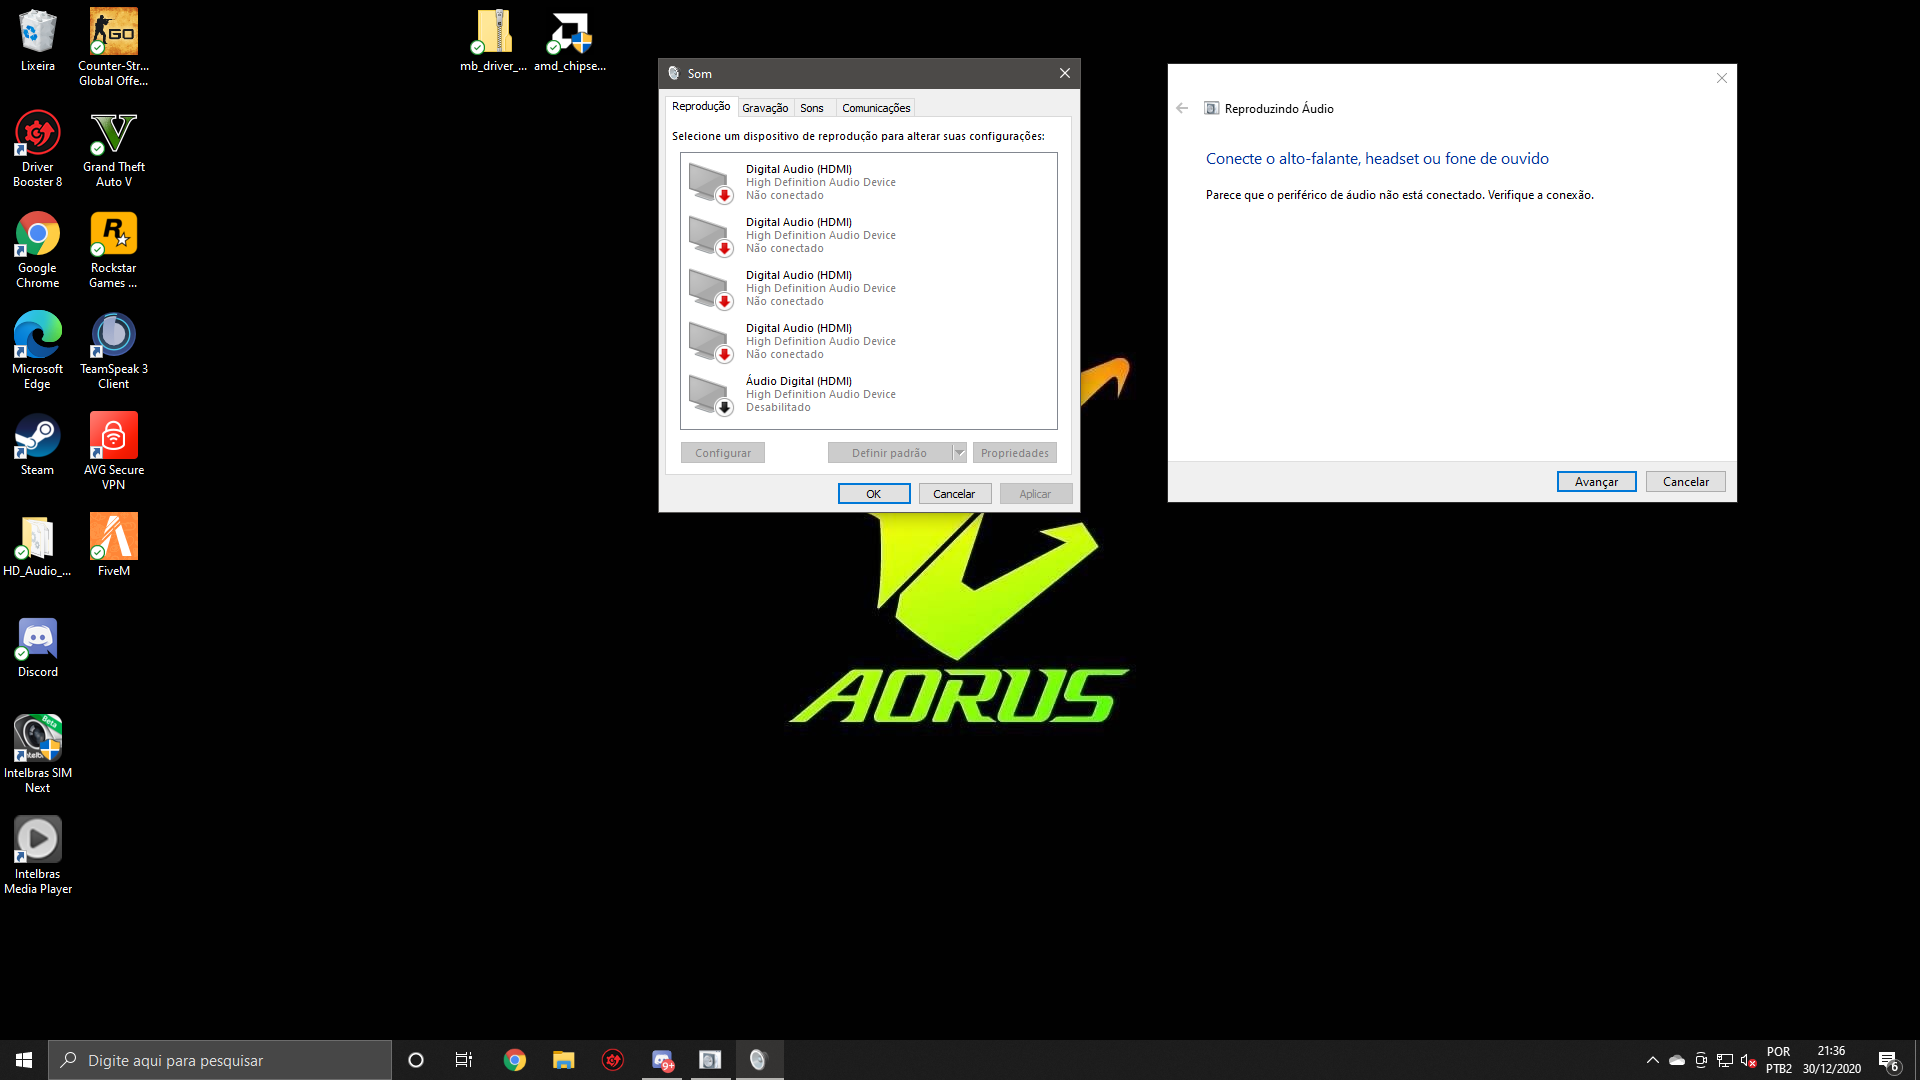Click the taskbar search box

coord(220,1060)
